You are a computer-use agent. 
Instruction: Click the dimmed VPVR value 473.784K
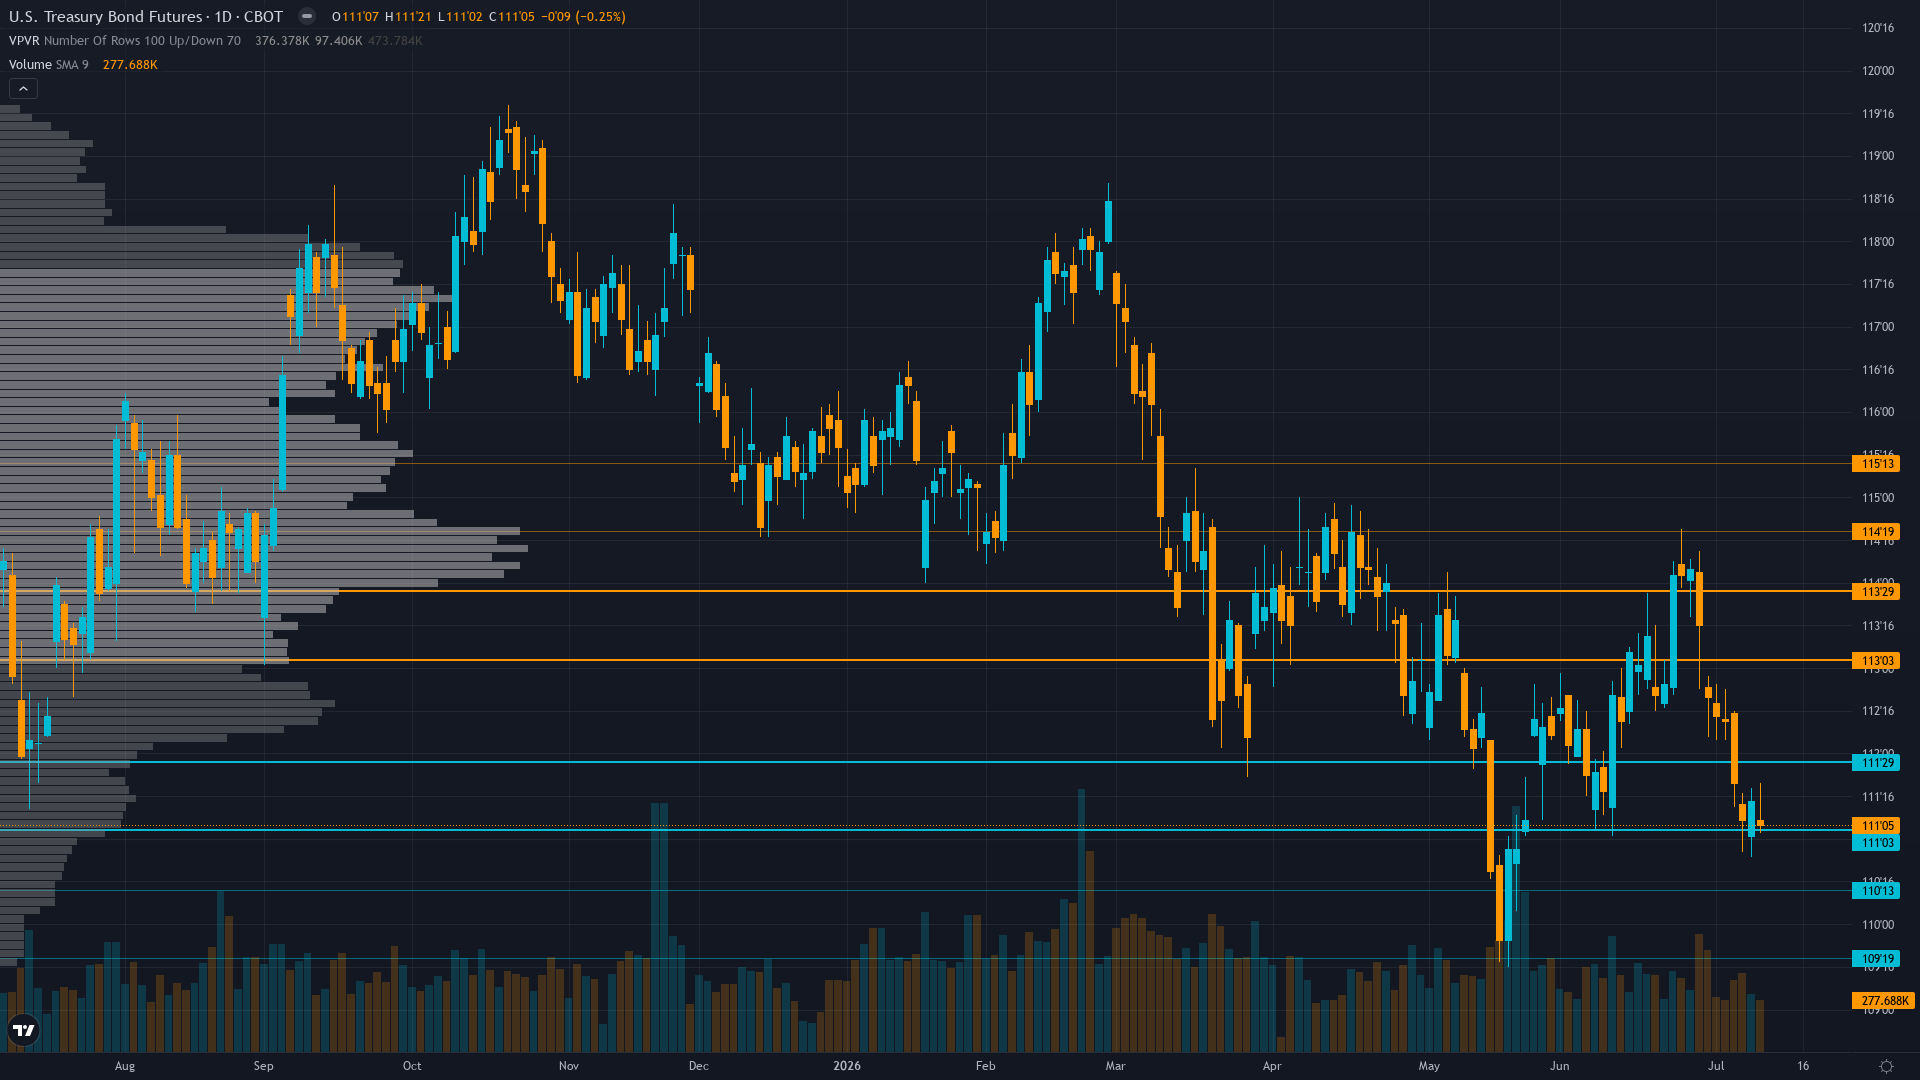[x=396, y=41]
